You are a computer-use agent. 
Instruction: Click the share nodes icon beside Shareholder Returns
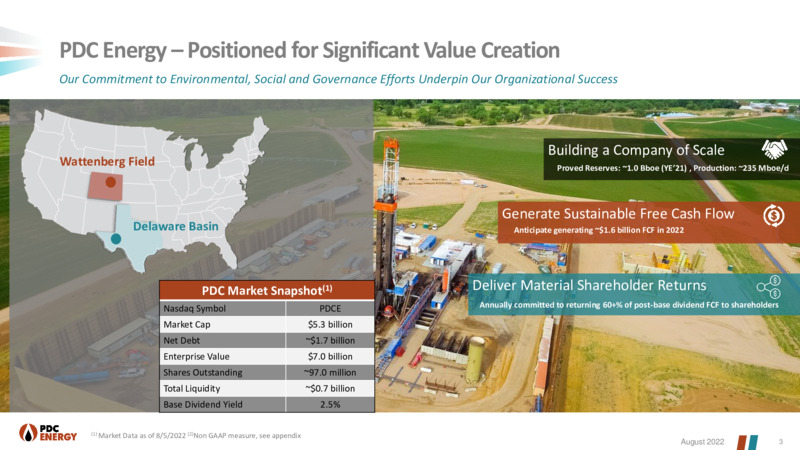point(769,287)
